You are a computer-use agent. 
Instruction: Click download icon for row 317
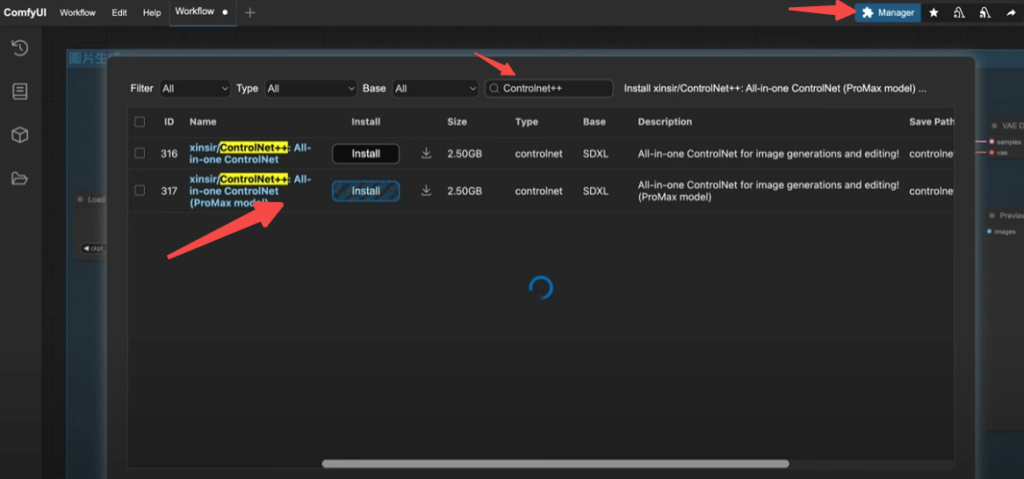(426, 191)
